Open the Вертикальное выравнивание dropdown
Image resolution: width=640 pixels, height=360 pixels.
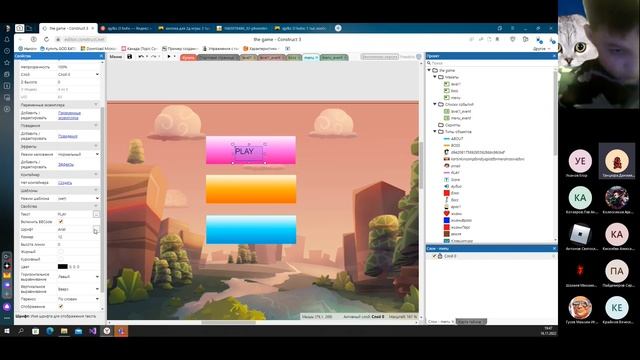coord(78,289)
